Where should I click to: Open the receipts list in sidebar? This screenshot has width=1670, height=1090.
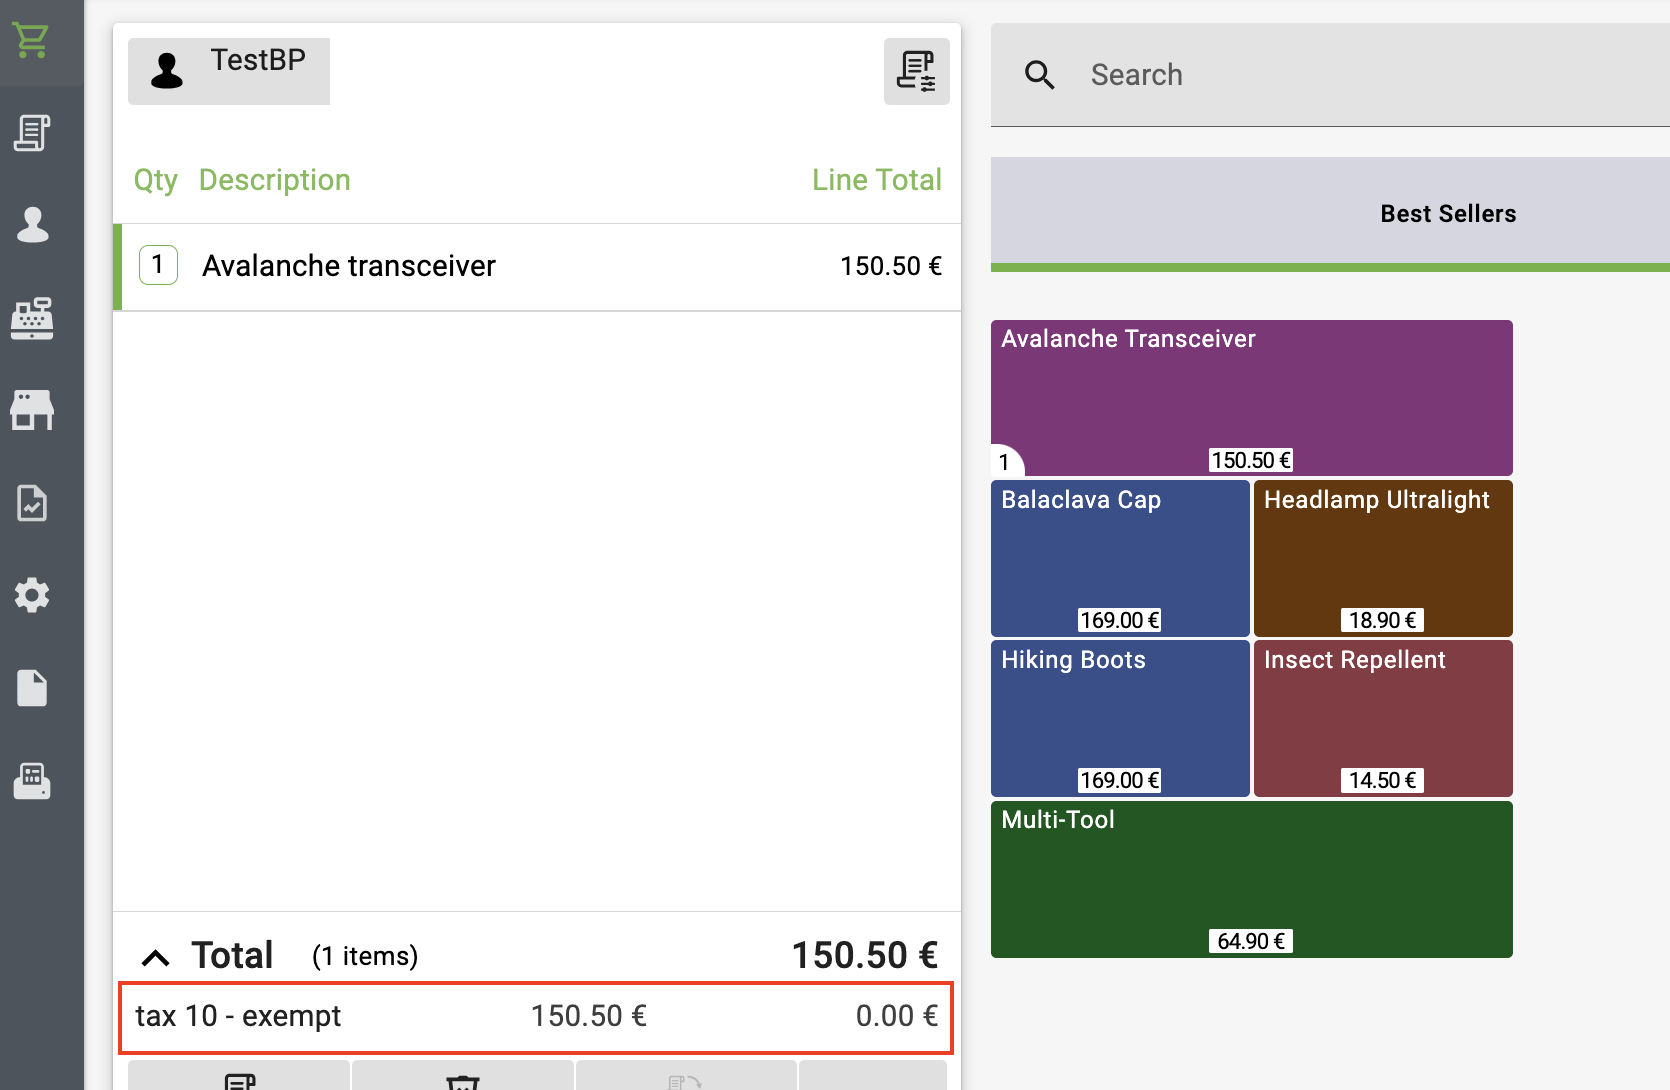pyautogui.click(x=31, y=133)
